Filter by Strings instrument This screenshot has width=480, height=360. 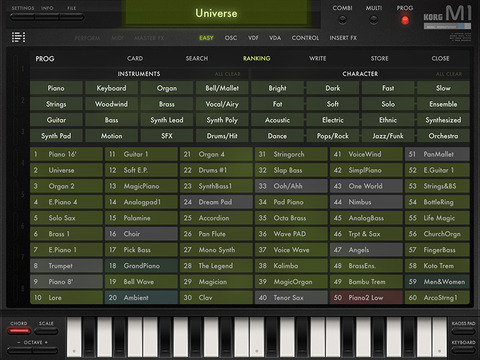[56, 104]
